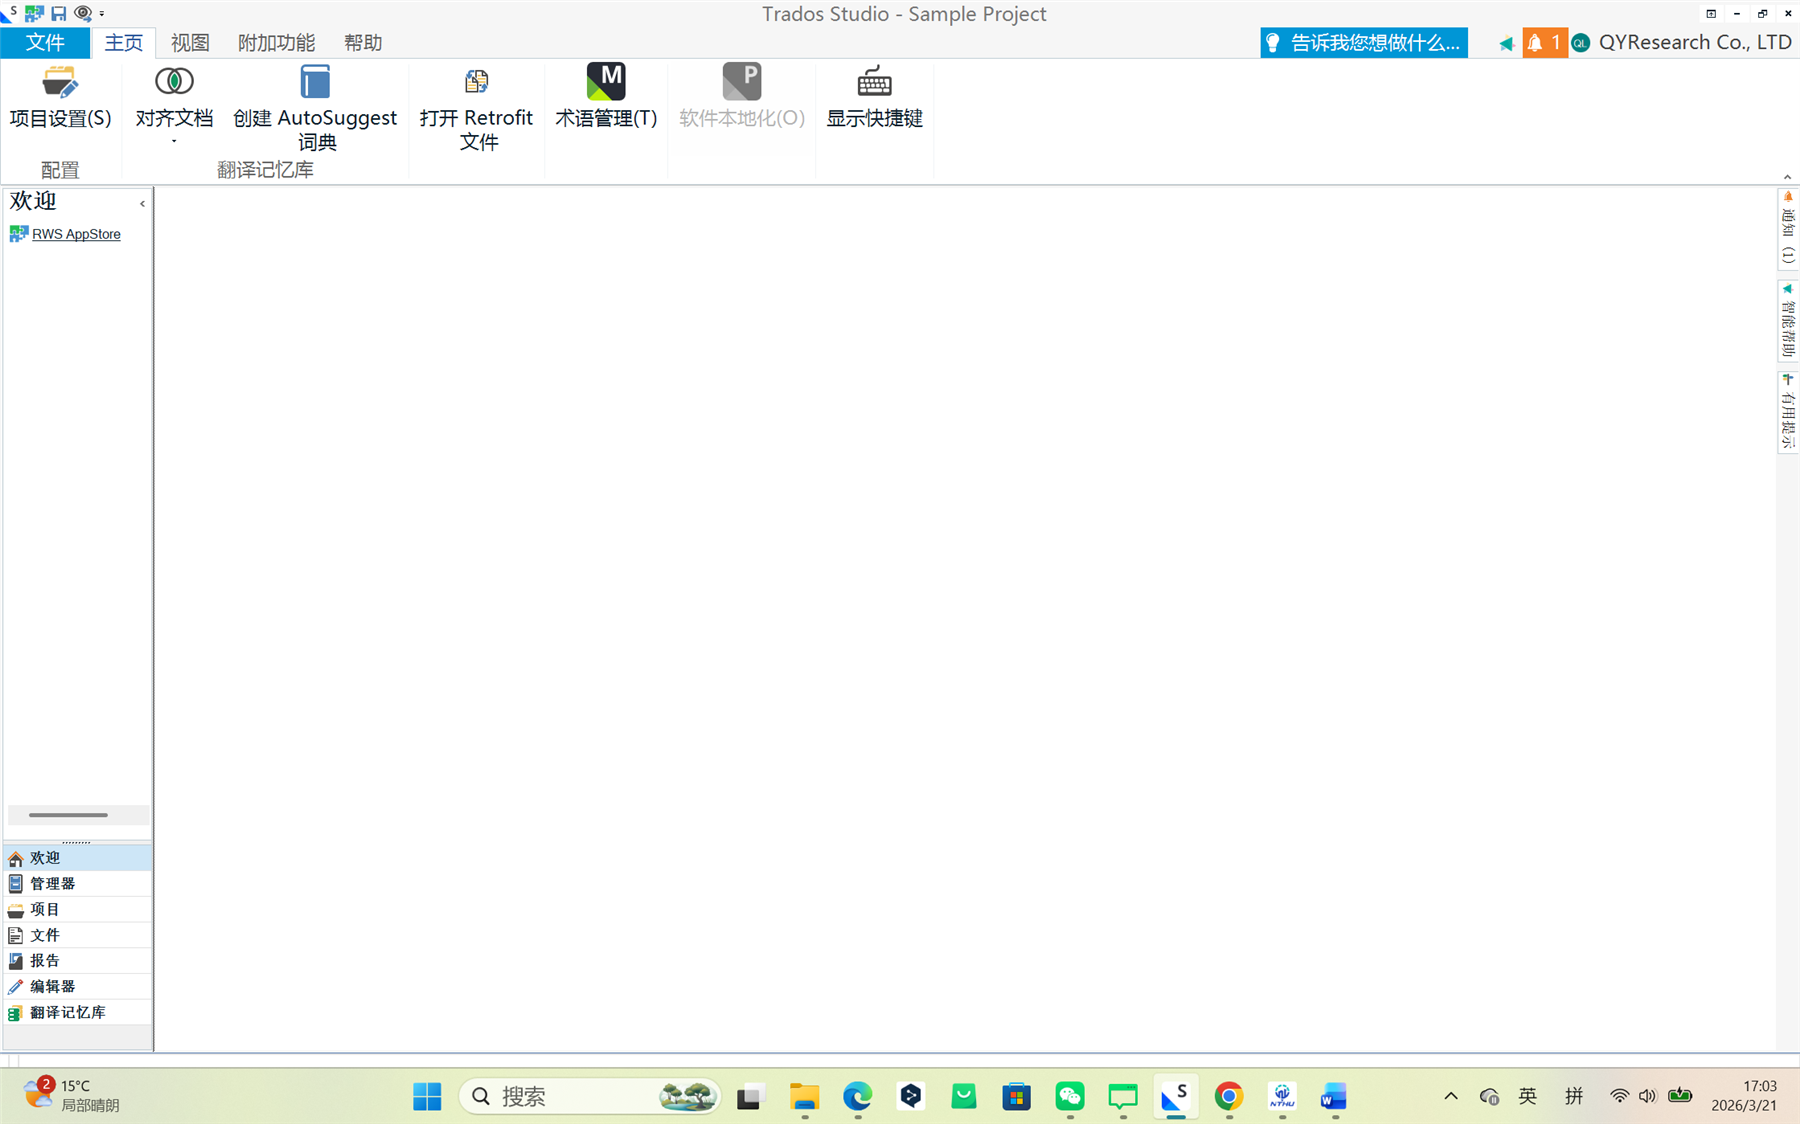The height and width of the screenshot is (1124, 1800).
Task: Show the 智能帮助 panel
Action: point(1787,322)
